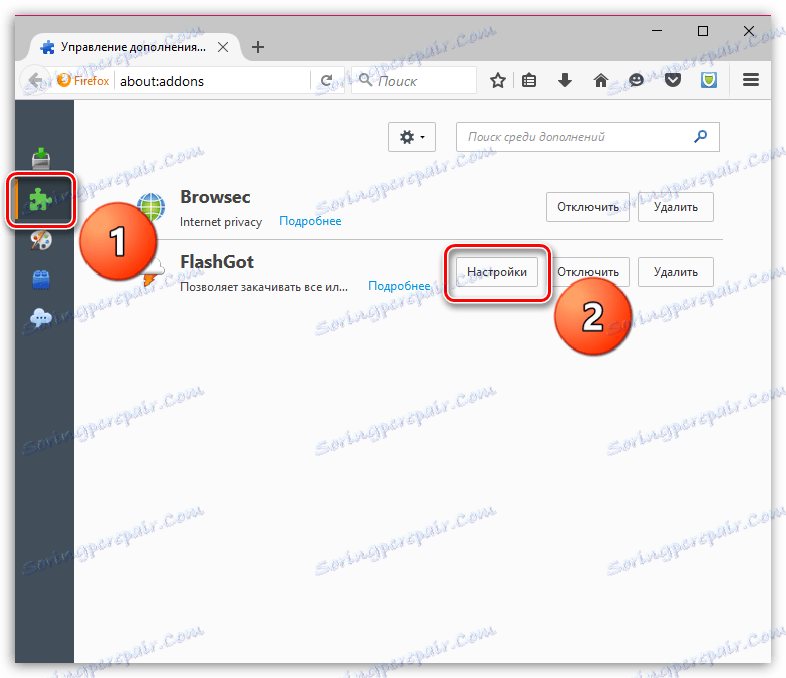Click the Позволяет закачивать description text

click(x=264, y=287)
